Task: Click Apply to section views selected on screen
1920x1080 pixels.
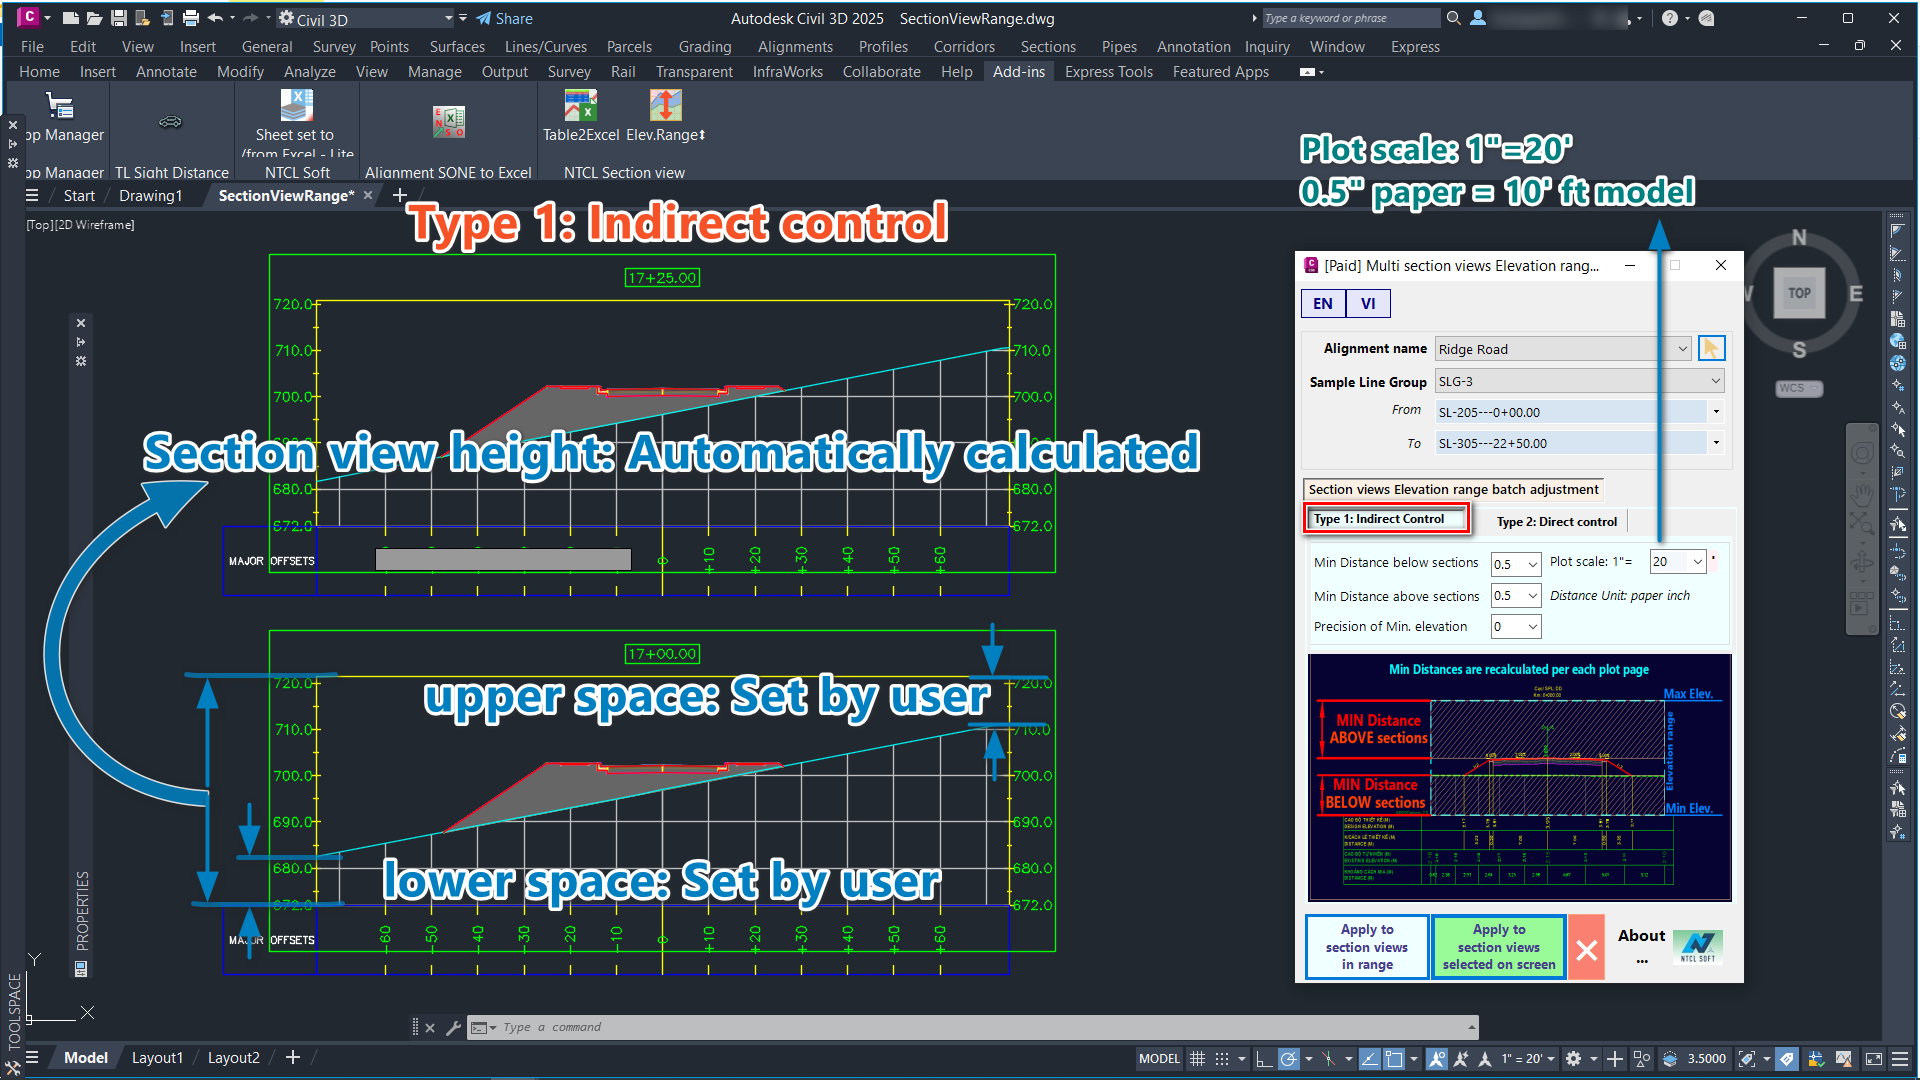Action: 1498,946
